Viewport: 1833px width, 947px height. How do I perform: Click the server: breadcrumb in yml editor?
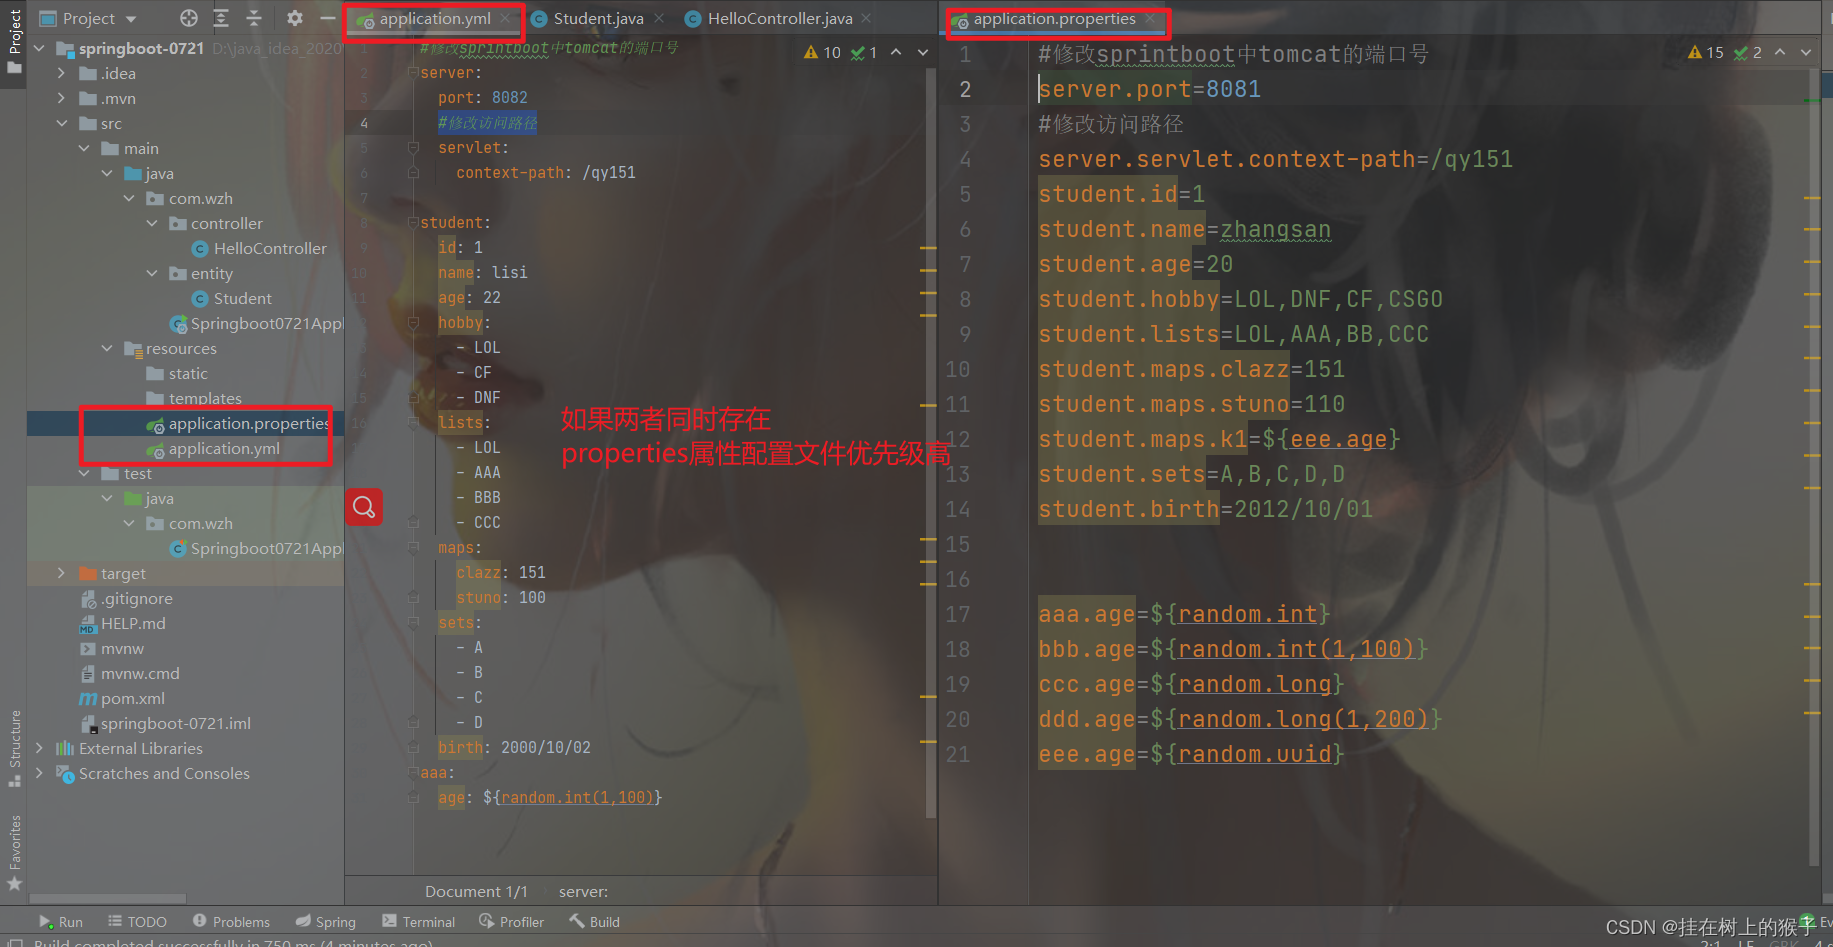click(x=583, y=891)
